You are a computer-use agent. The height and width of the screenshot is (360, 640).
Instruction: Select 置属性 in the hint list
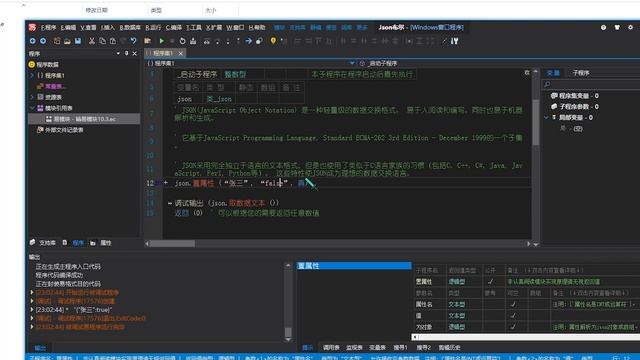pyautogui.click(x=354, y=266)
